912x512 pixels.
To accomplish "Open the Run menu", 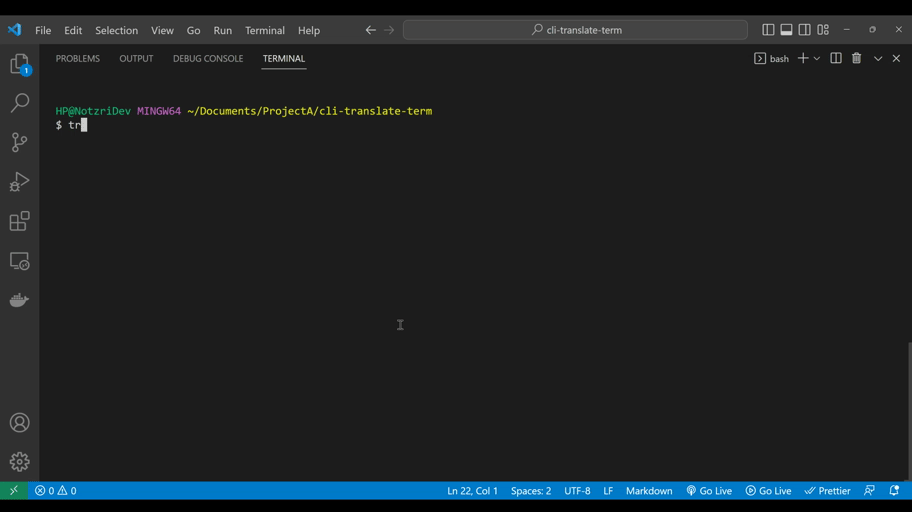I will tap(222, 30).
